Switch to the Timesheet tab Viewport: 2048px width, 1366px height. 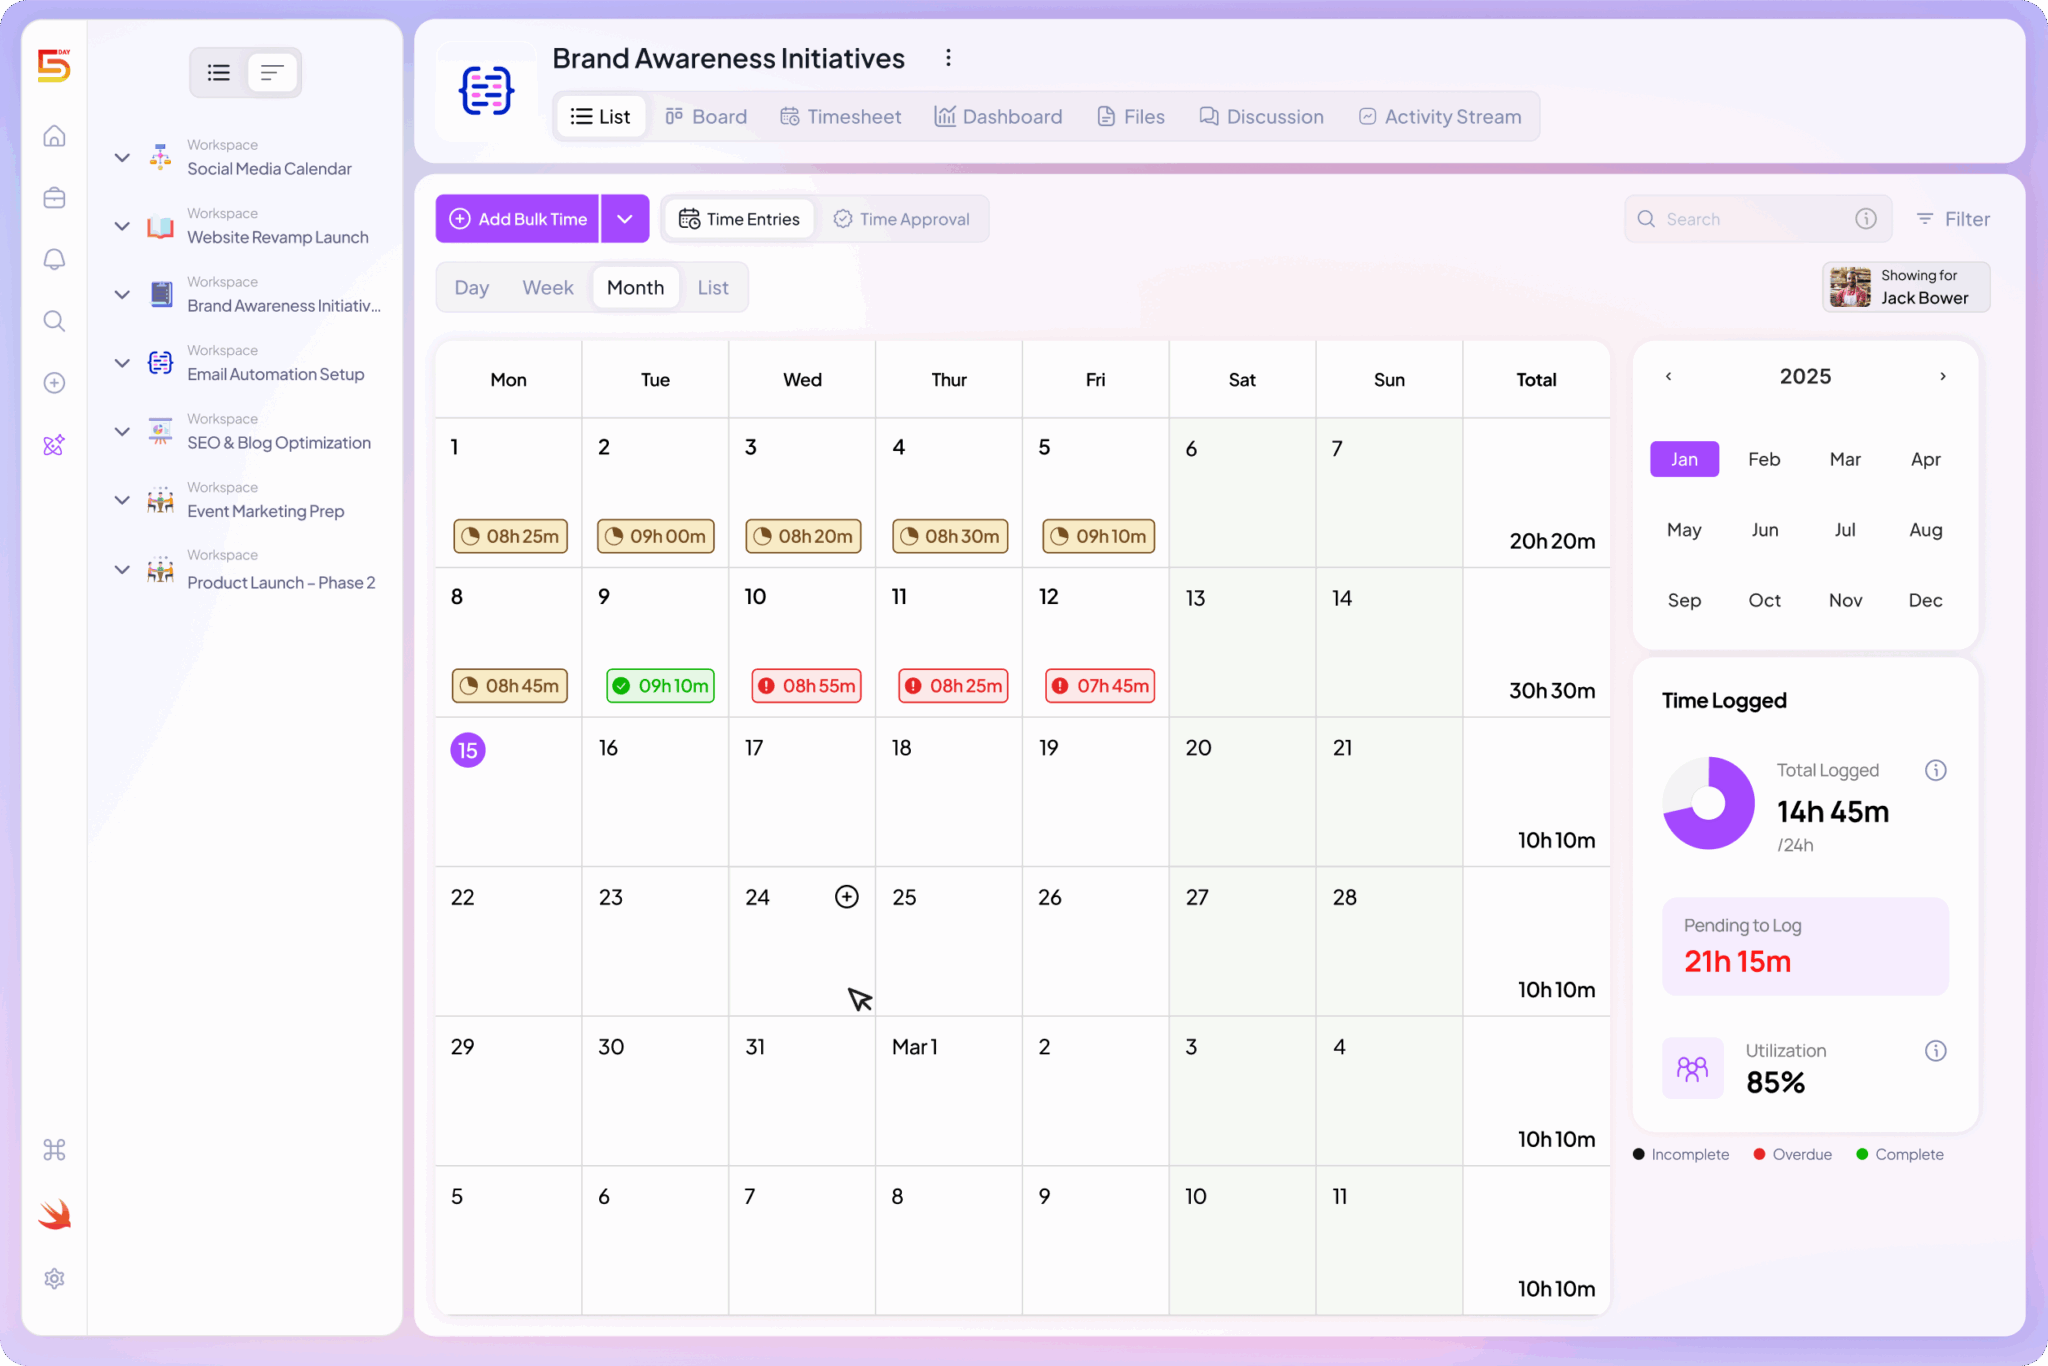(840, 116)
